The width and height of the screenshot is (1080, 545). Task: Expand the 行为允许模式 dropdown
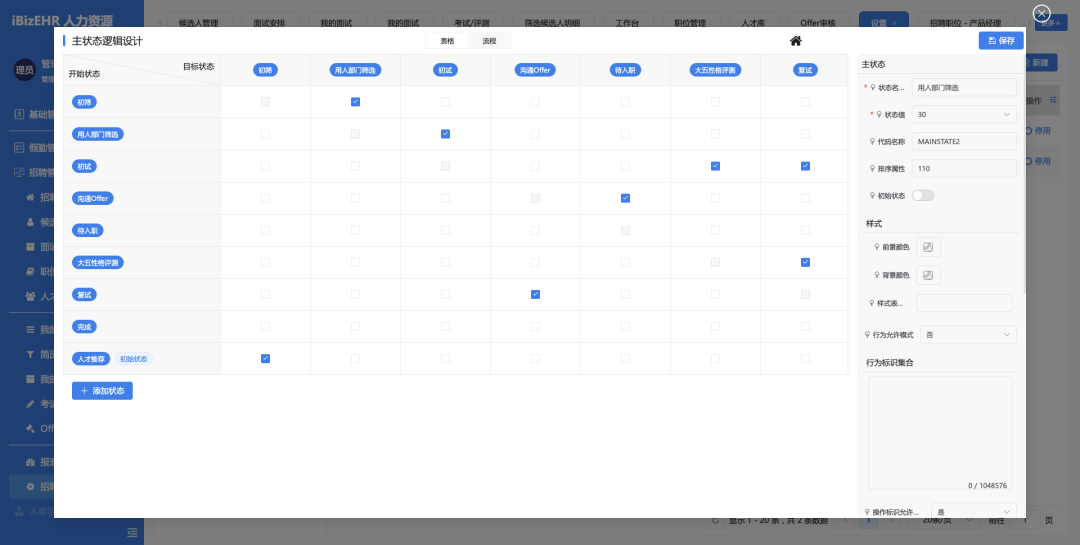(x=969, y=335)
